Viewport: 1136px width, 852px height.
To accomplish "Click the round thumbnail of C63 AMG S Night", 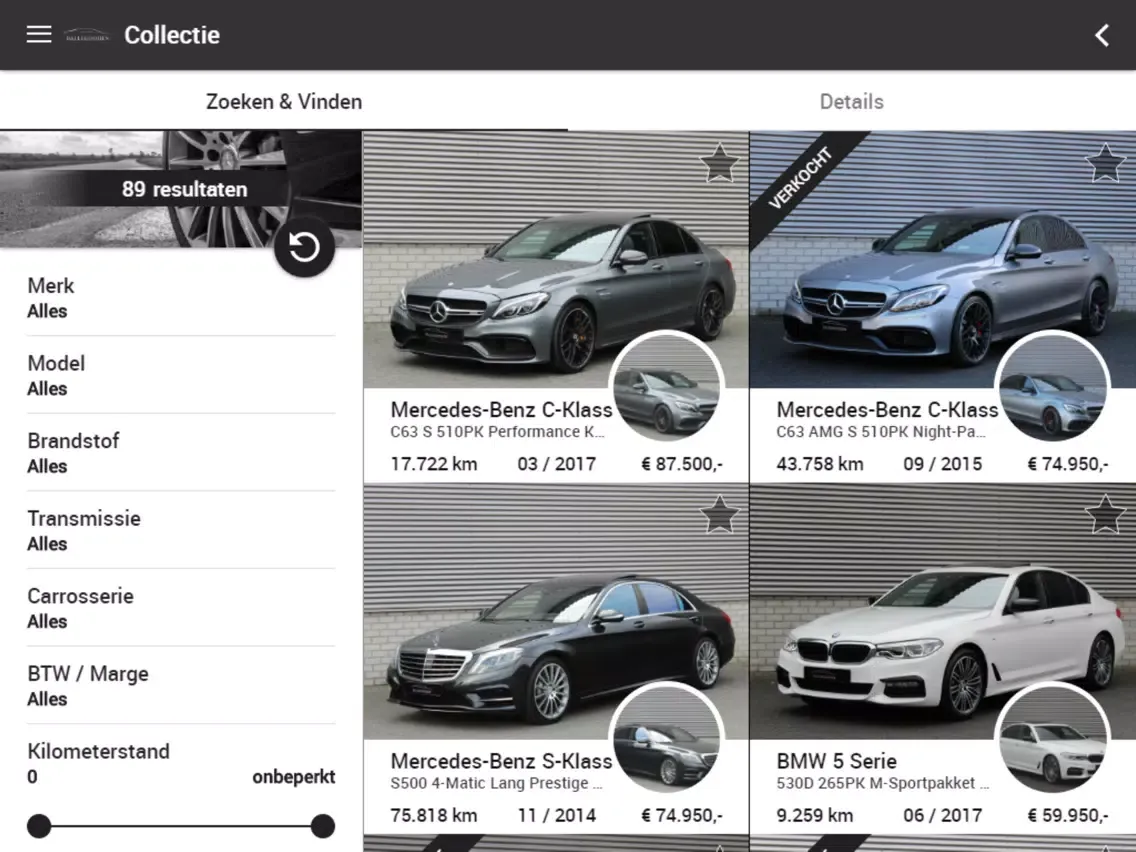I will click(x=1053, y=388).
